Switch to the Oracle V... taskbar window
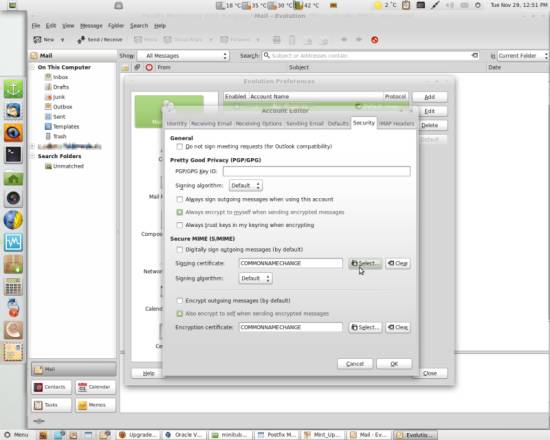 click(184, 435)
